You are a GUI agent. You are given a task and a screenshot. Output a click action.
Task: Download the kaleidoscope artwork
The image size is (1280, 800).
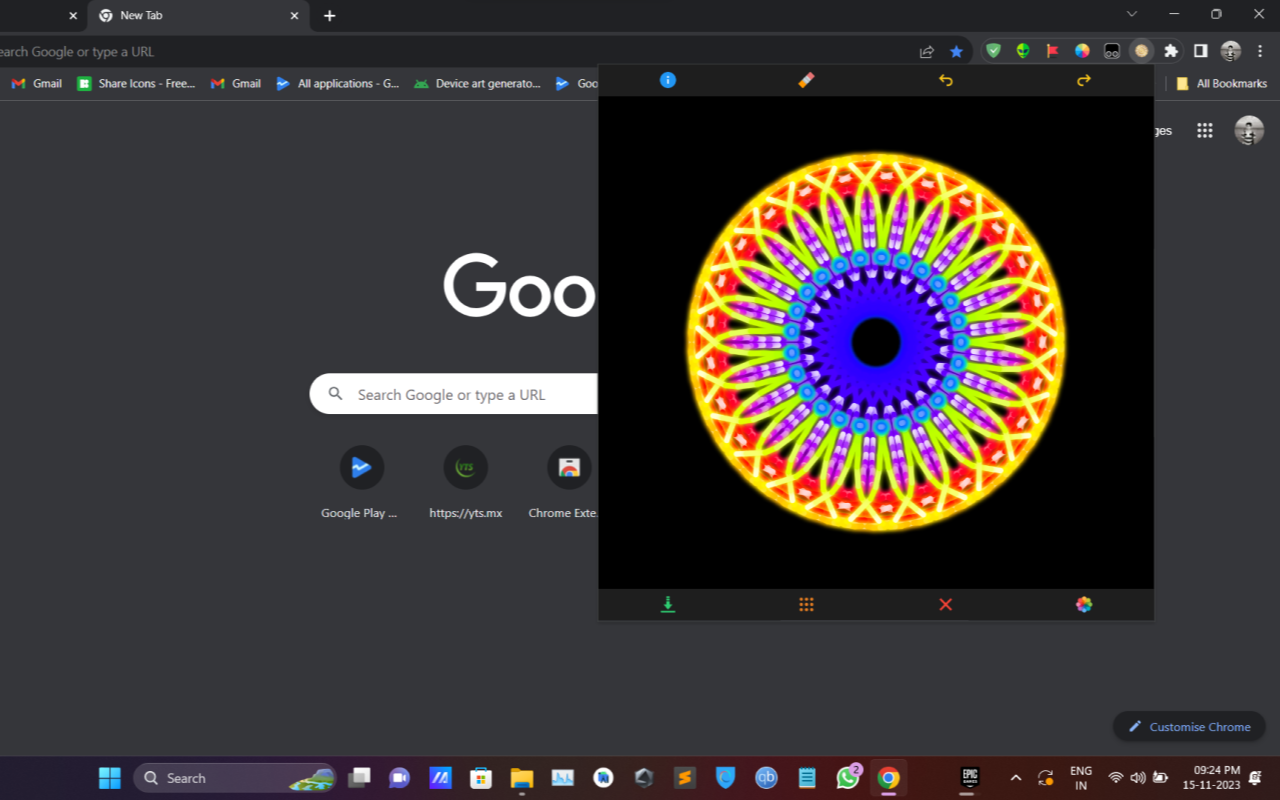tap(668, 604)
